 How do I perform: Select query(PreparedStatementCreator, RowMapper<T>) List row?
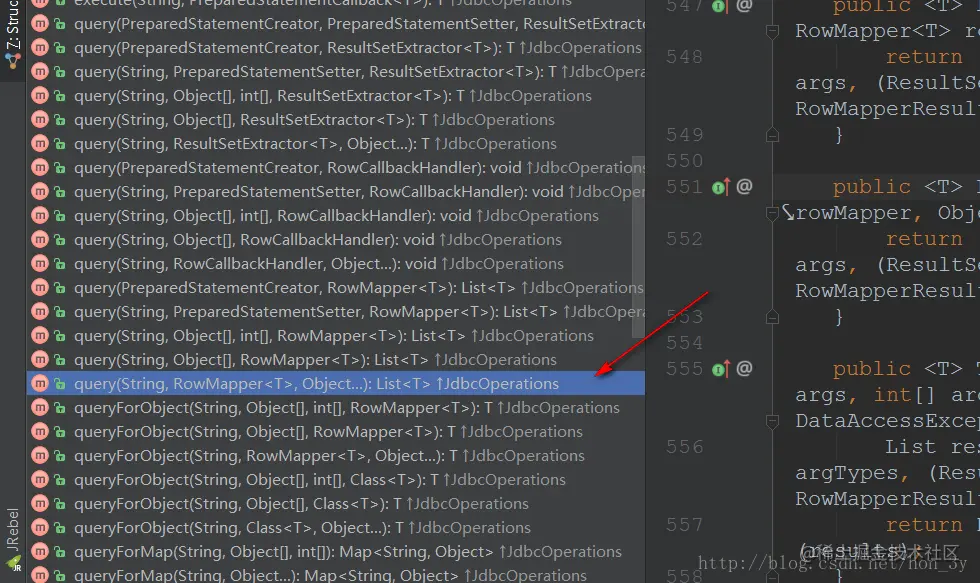[336, 288]
